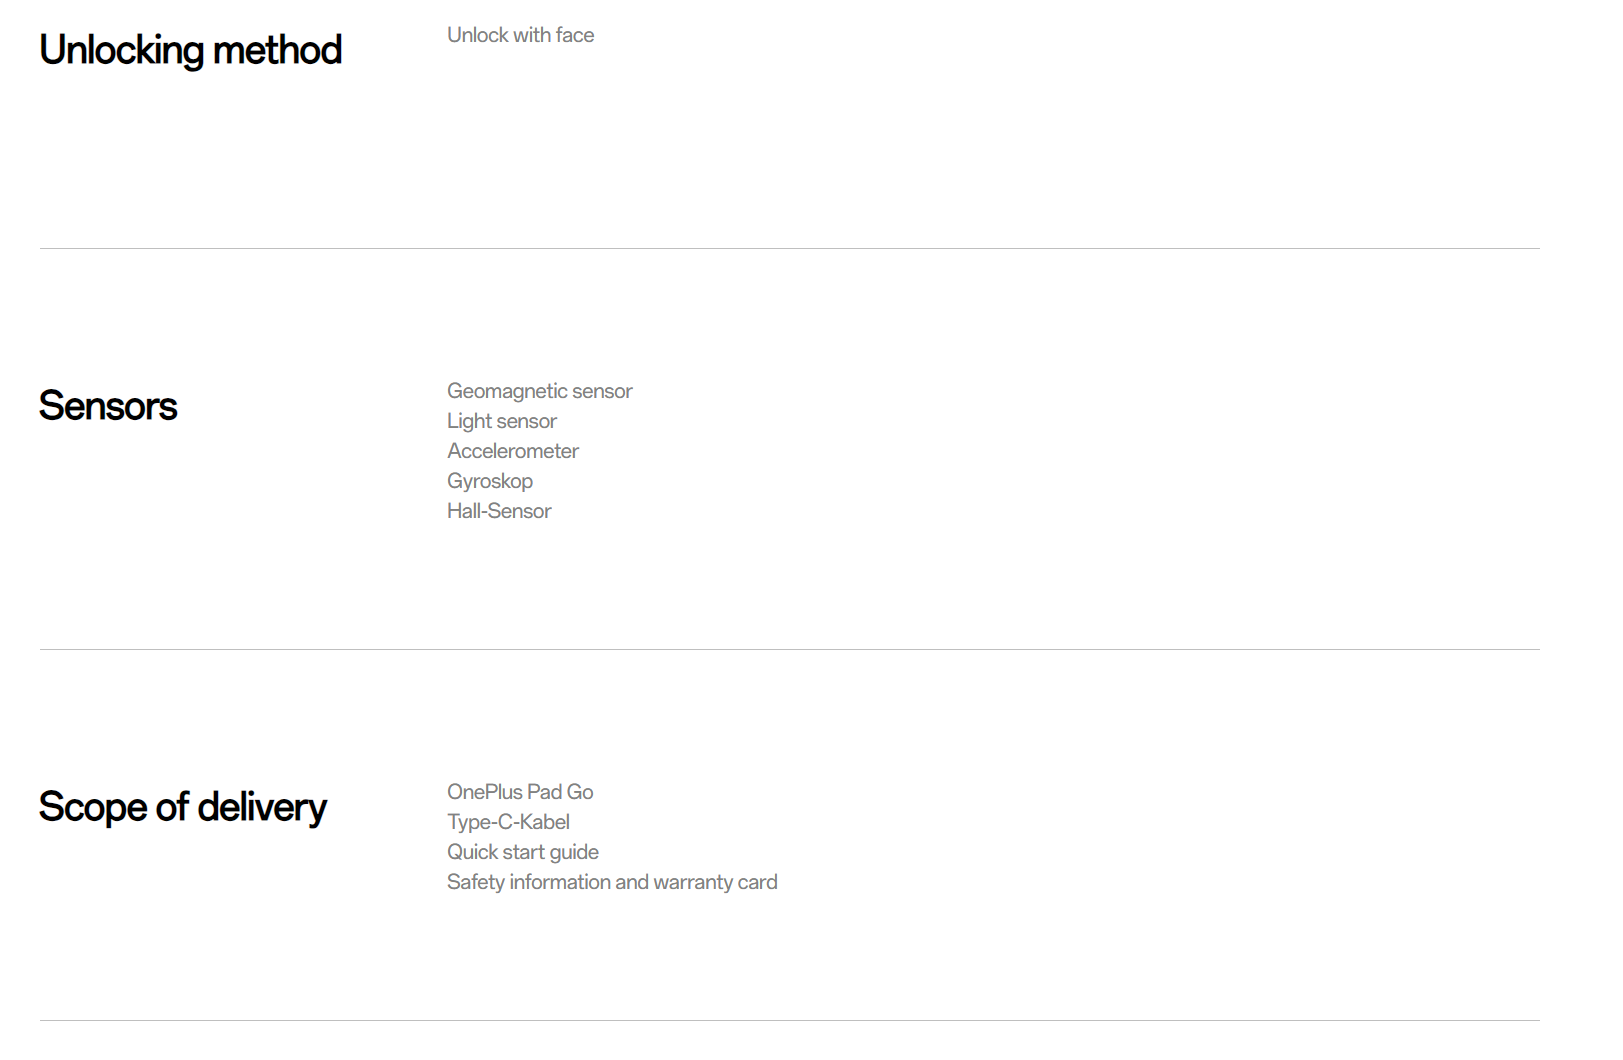Image resolution: width=1623 pixels, height=1060 pixels.
Task: Click the word "OnePlus" in delivery list
Action: pyautogui.click(x=484, y=792)
